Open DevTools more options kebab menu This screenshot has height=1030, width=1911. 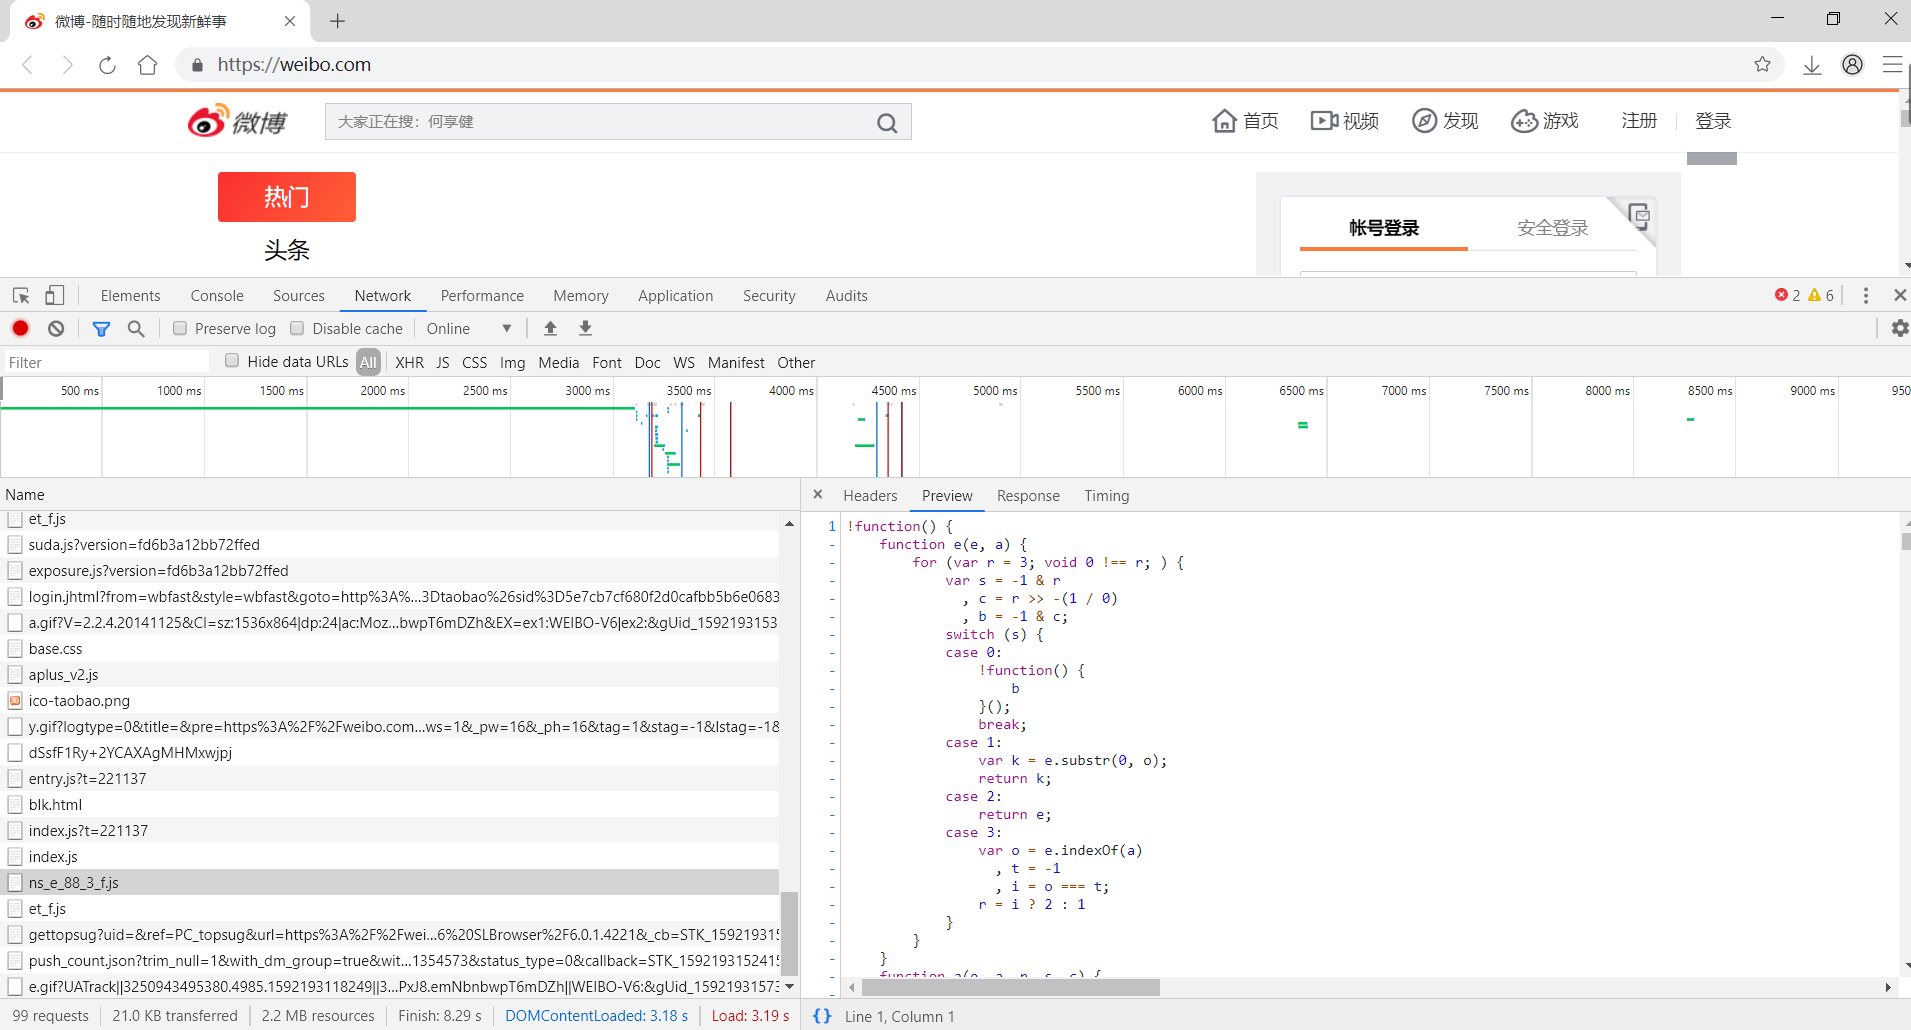pos(1866,296)
